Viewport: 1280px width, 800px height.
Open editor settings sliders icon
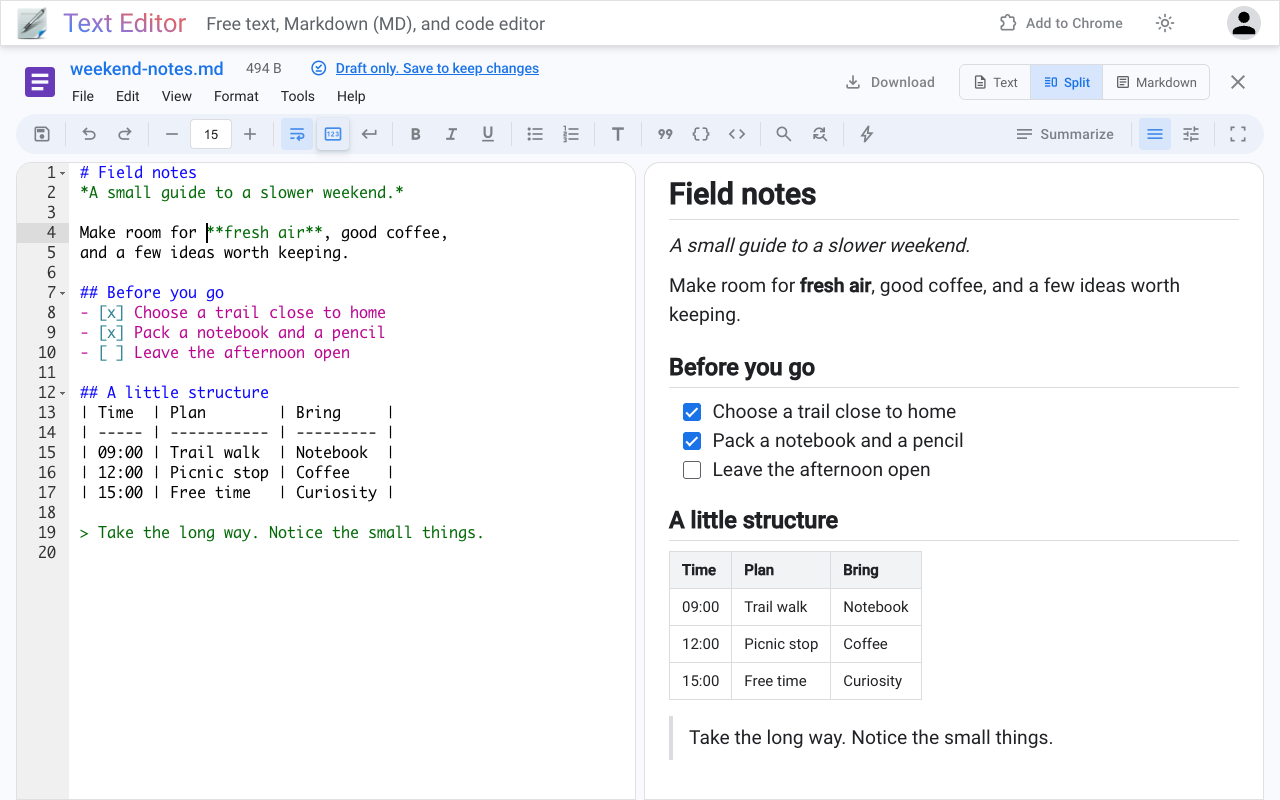[1191, 134]
